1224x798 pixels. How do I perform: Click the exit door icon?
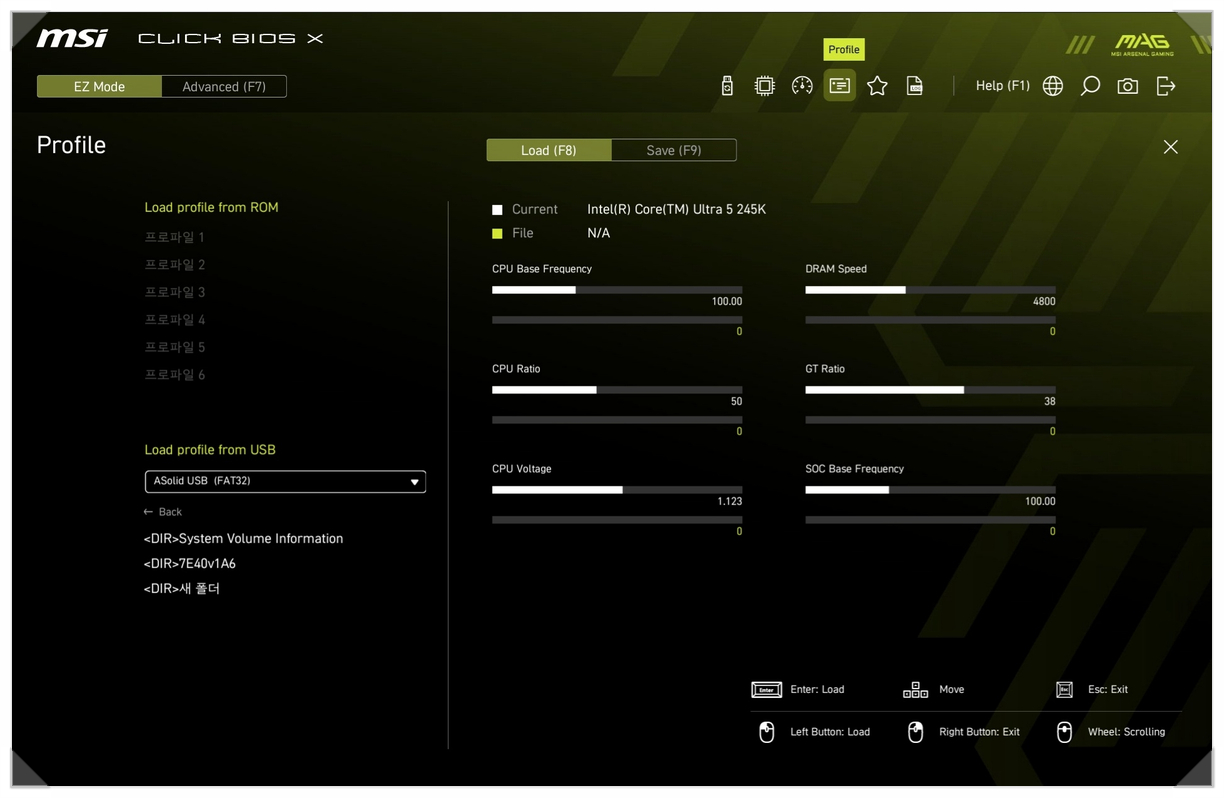coord(1166,86)
